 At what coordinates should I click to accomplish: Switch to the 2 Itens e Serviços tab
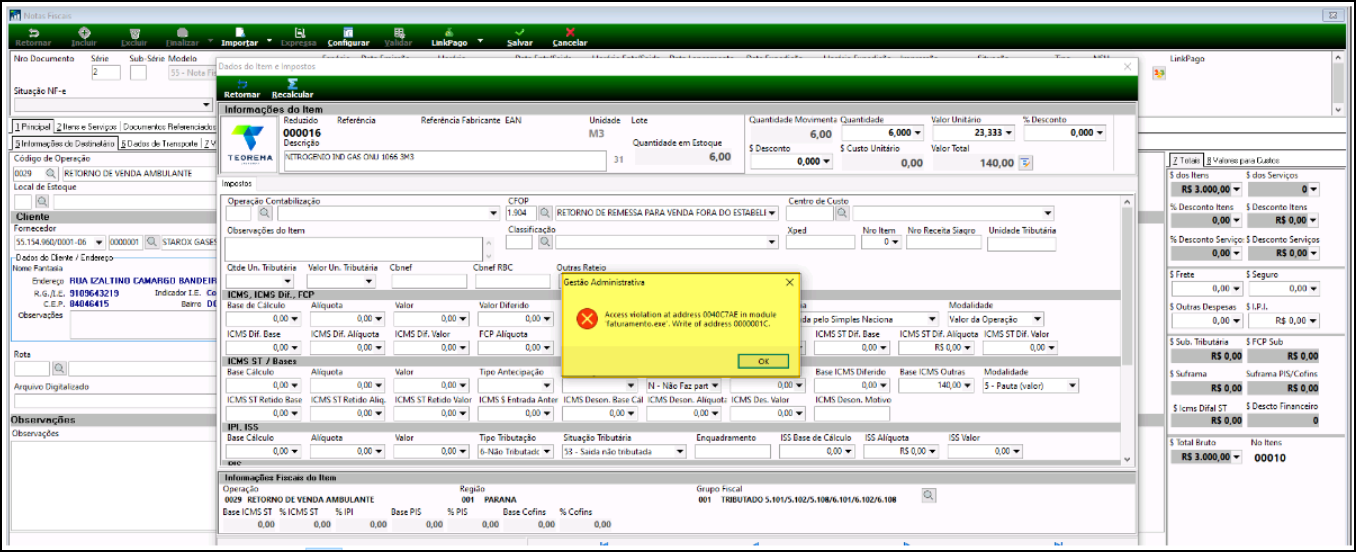(86, 127)
